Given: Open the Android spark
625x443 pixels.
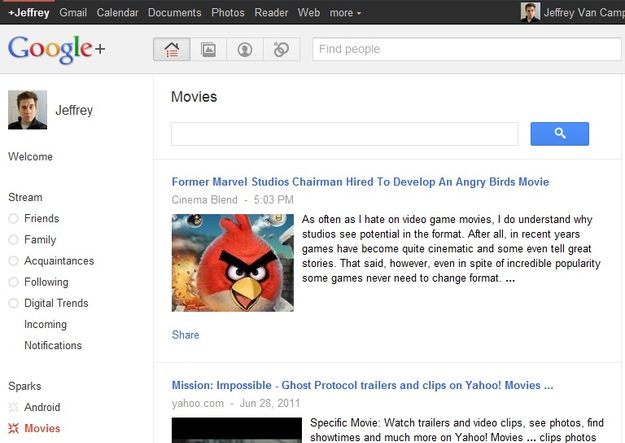Looking at the screenshot, I should click(x=42, y=407).
